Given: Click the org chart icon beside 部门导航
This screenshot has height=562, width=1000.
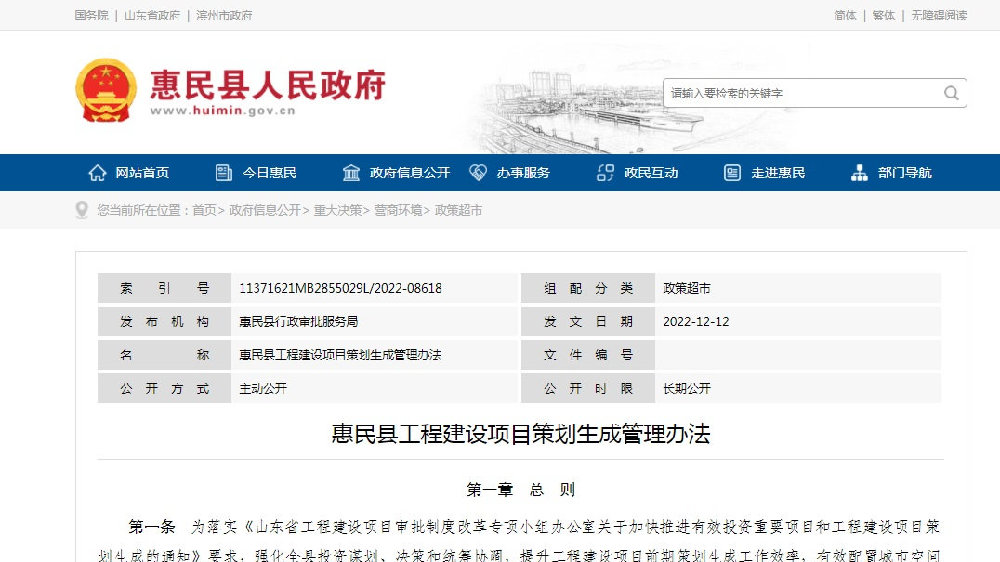Looking at the screenshot, I should [x=859, y=172].
